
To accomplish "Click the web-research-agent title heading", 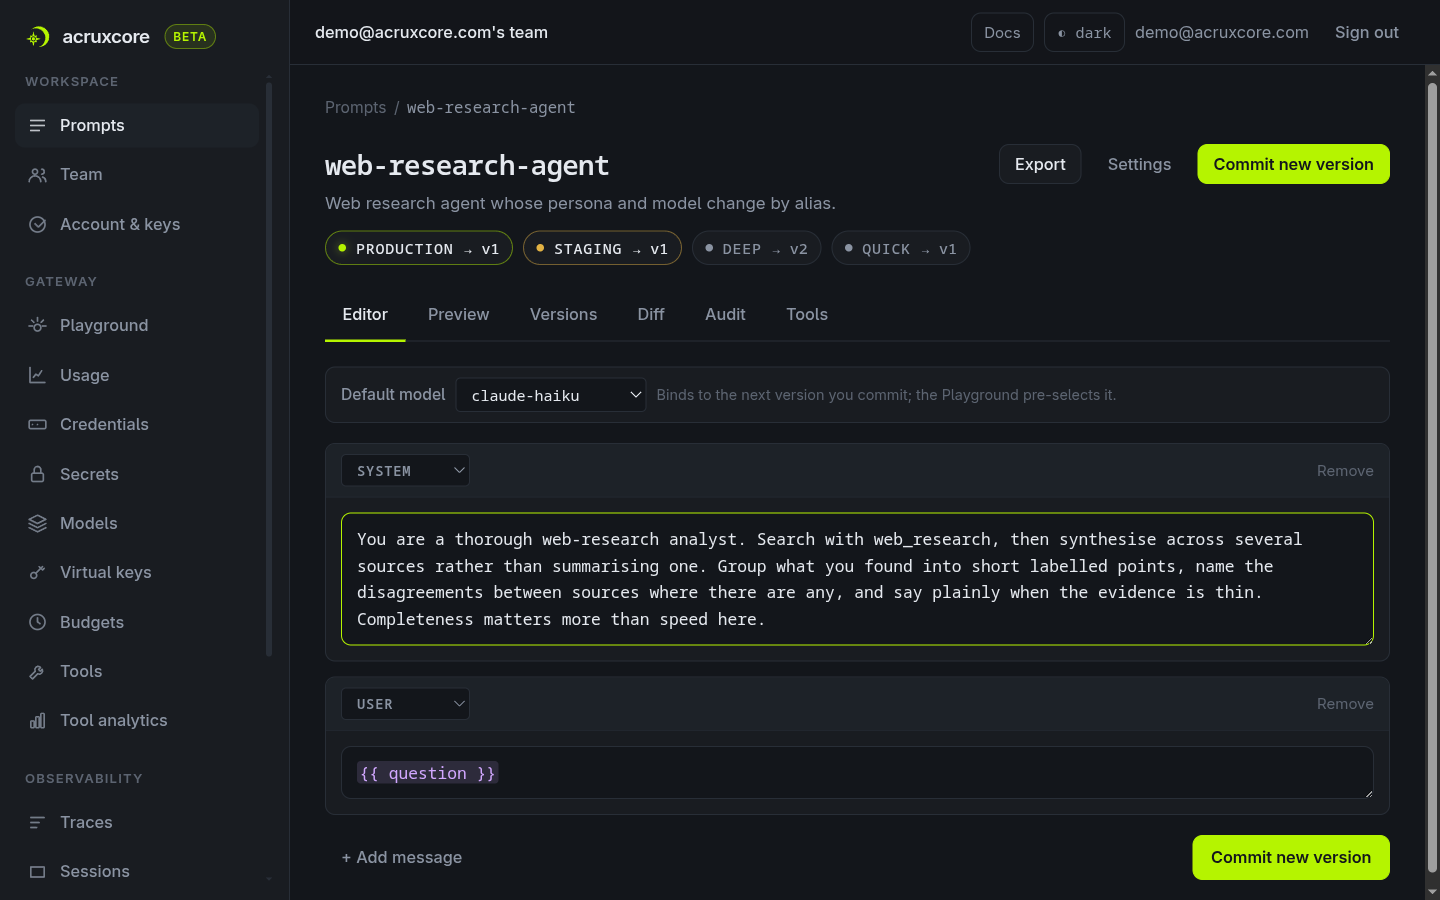I will click(467, 165).
